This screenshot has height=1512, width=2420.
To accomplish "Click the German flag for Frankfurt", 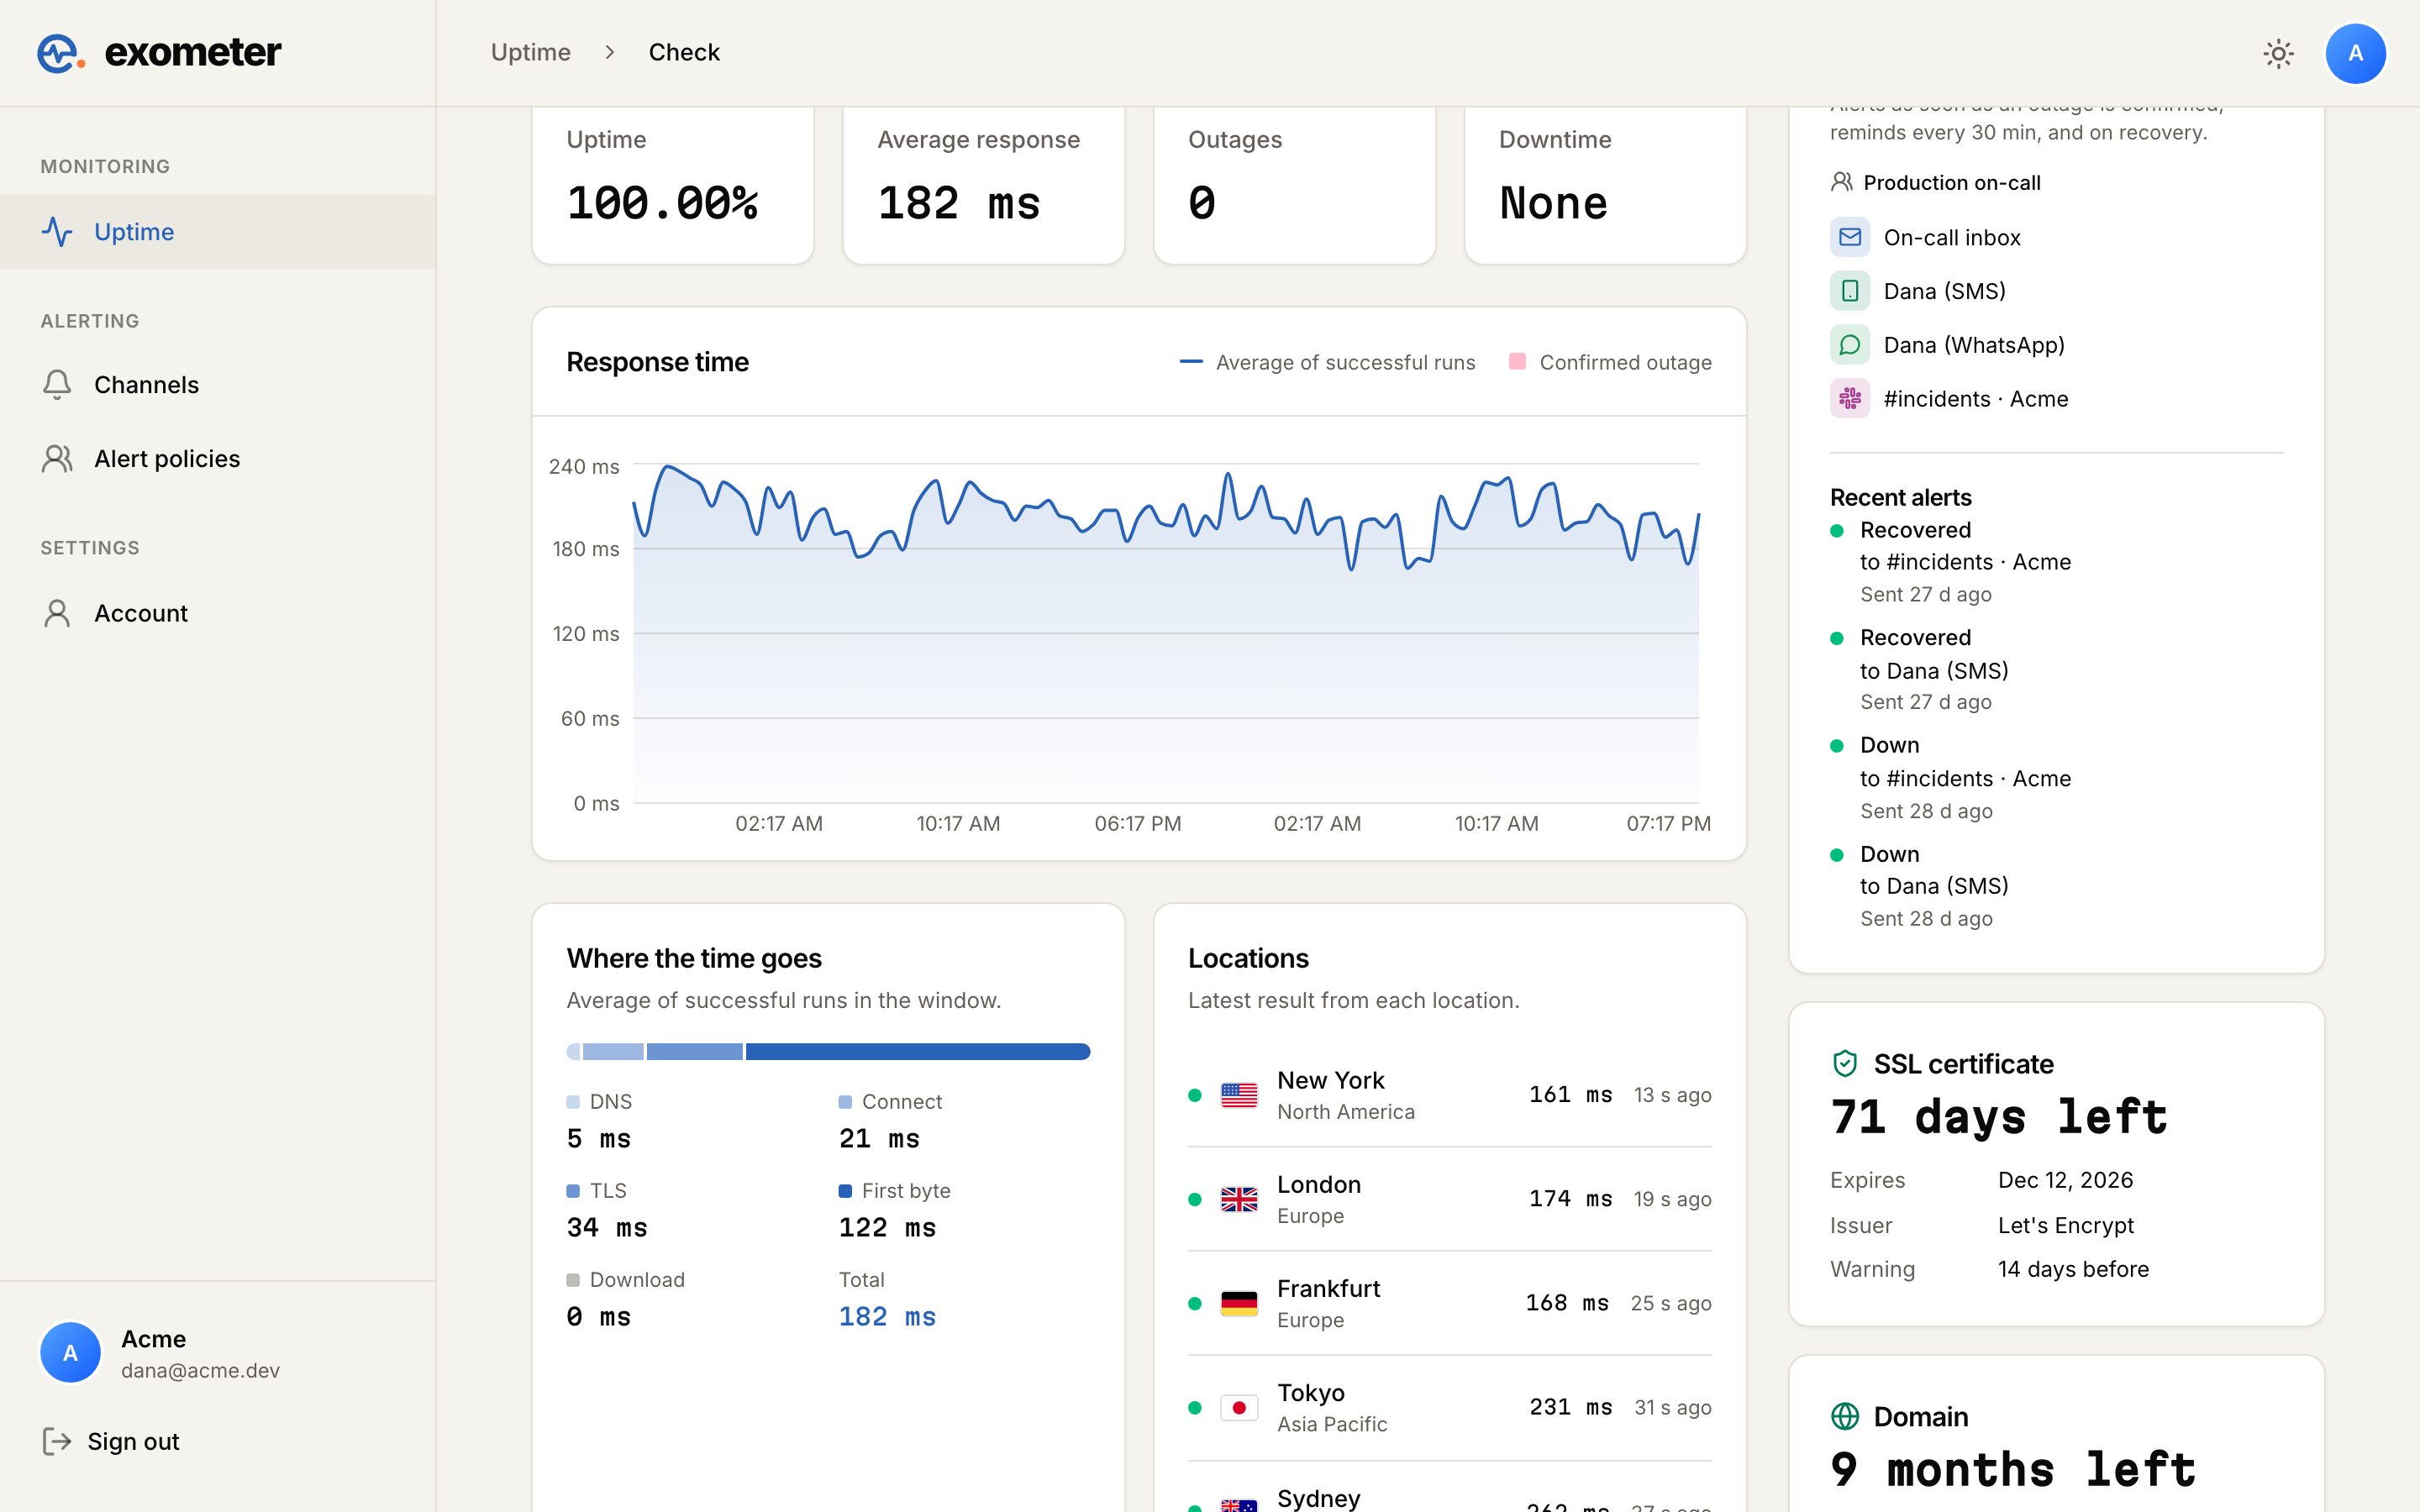I will pos(1239,1303).
